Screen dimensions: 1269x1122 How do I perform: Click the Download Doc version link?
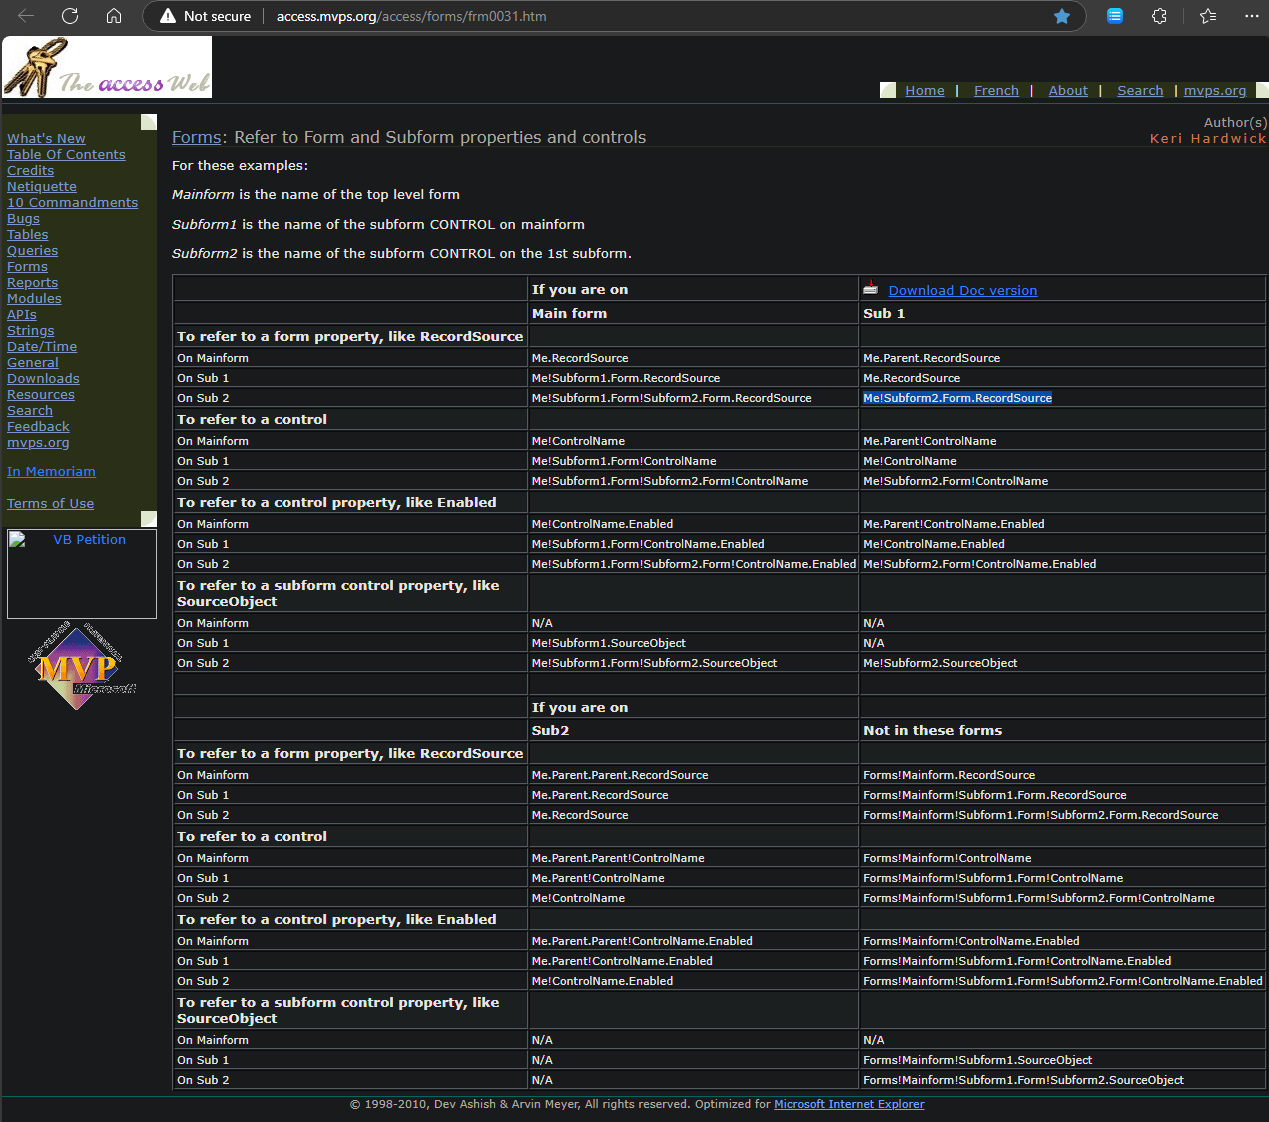pyautogui.click(x=963, y=290)
